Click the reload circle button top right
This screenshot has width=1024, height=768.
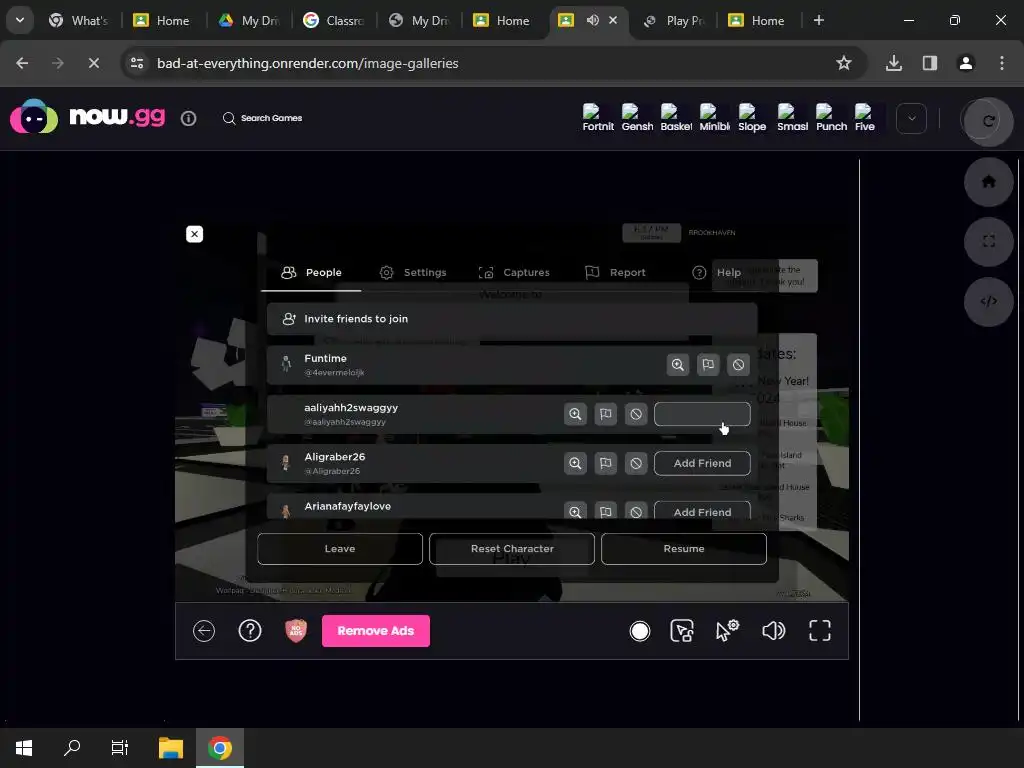click(987, 120)
